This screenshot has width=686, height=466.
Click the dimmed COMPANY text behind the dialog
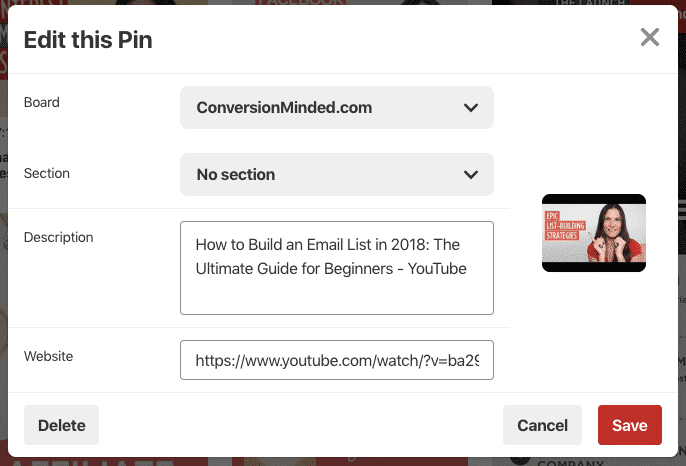pos(570,462)
